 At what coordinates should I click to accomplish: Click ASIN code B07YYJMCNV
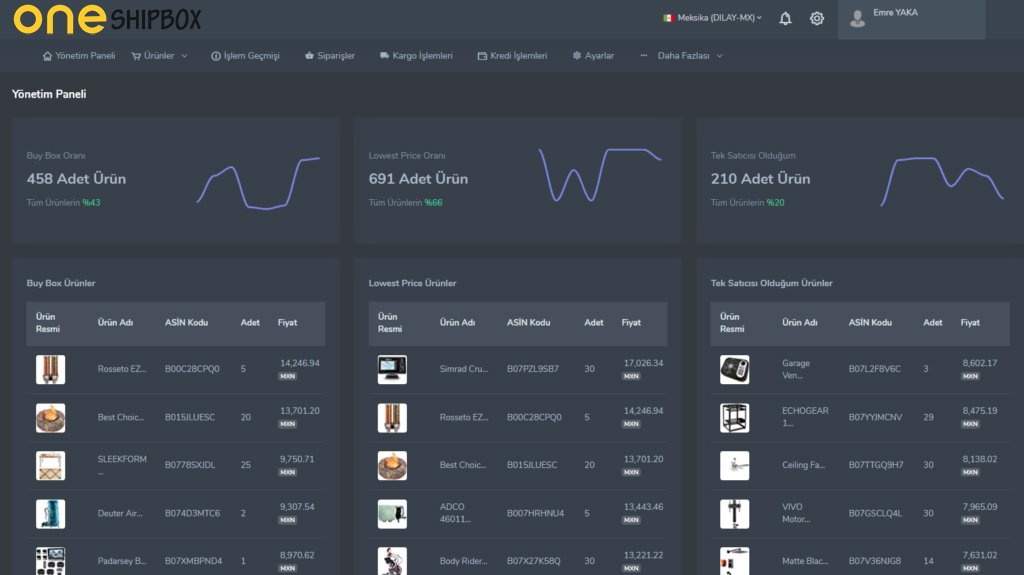[x=875, y=418]
